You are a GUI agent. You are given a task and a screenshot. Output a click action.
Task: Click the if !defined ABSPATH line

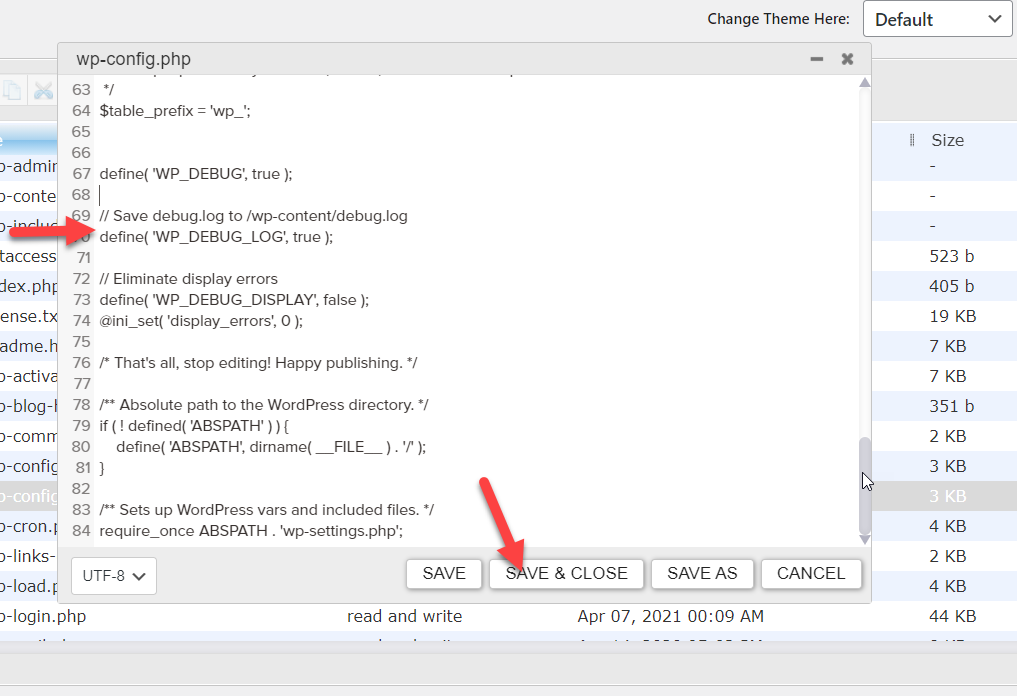coord(195,426)
